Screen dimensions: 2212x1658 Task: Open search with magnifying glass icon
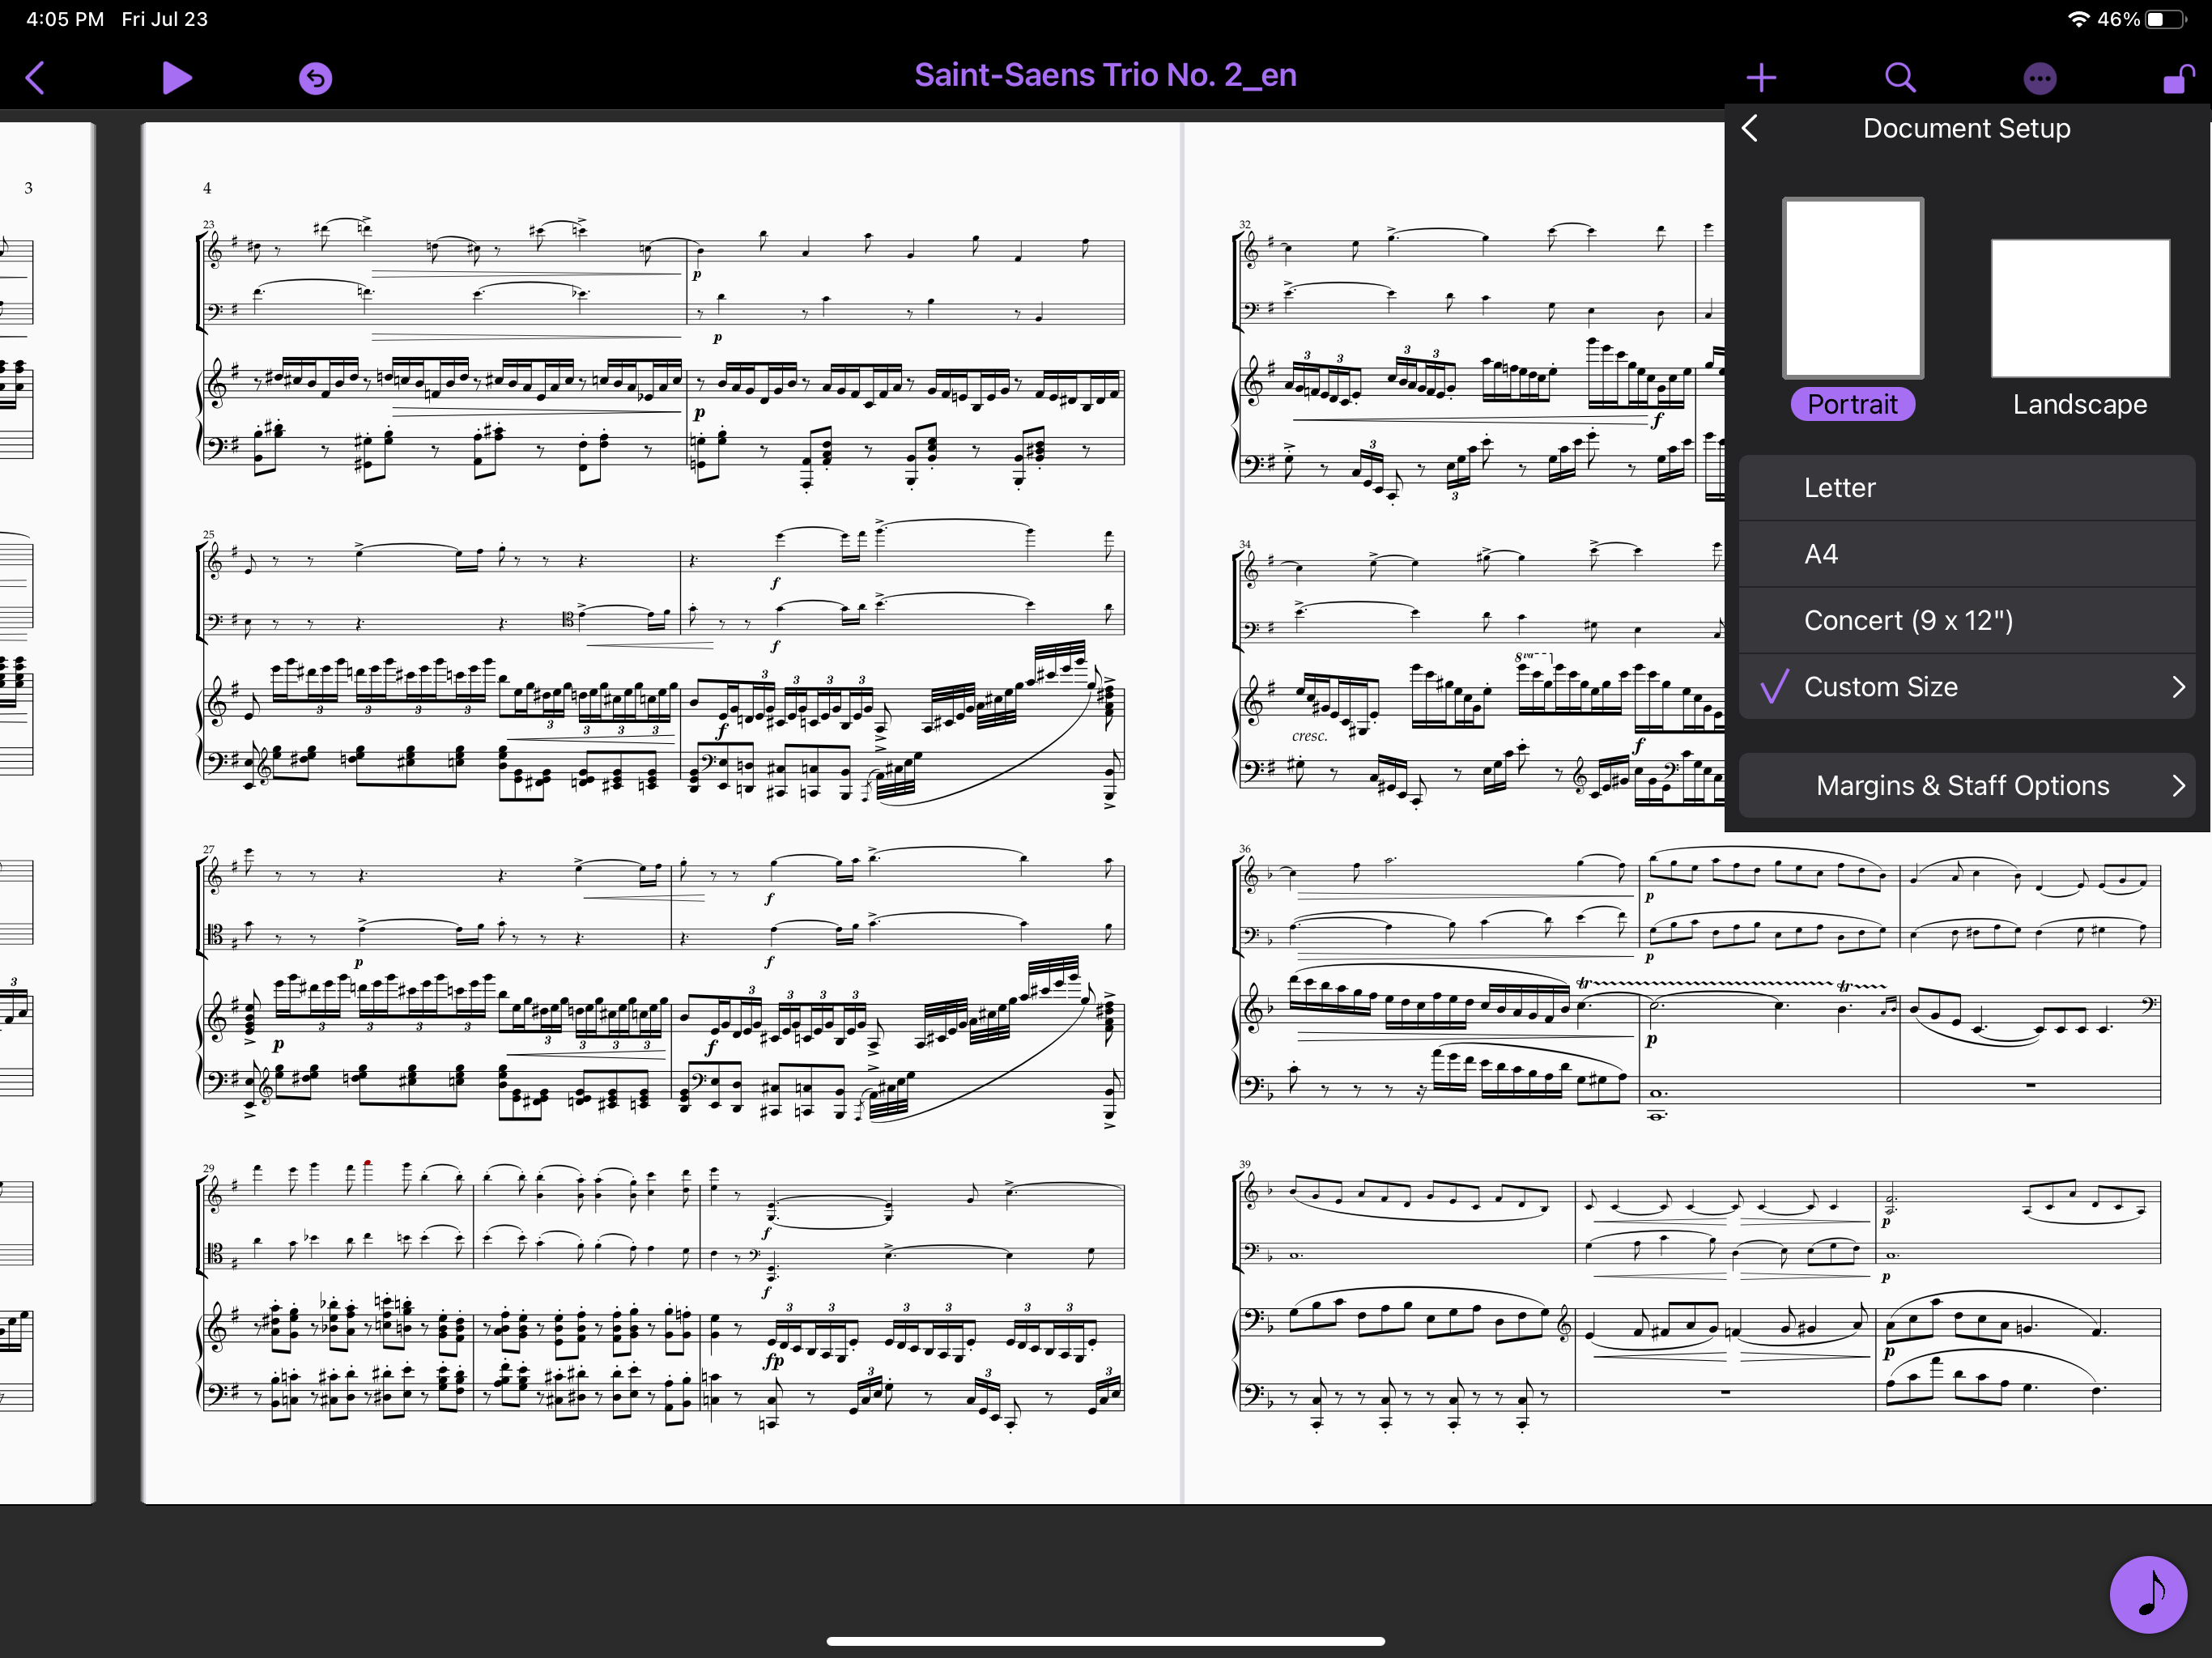[1899, 77]
